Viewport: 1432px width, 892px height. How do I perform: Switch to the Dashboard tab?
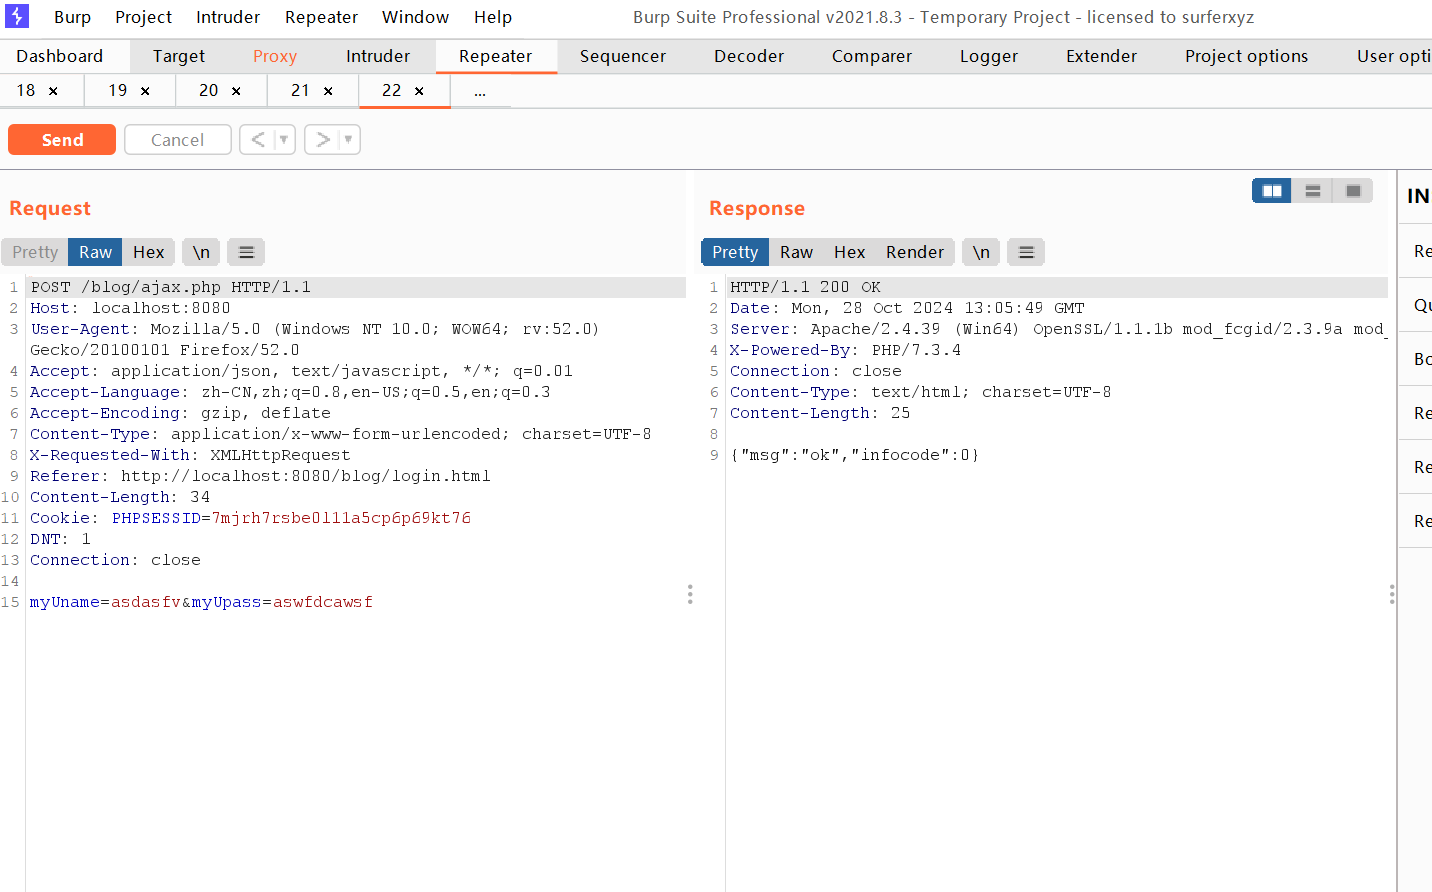60,56
